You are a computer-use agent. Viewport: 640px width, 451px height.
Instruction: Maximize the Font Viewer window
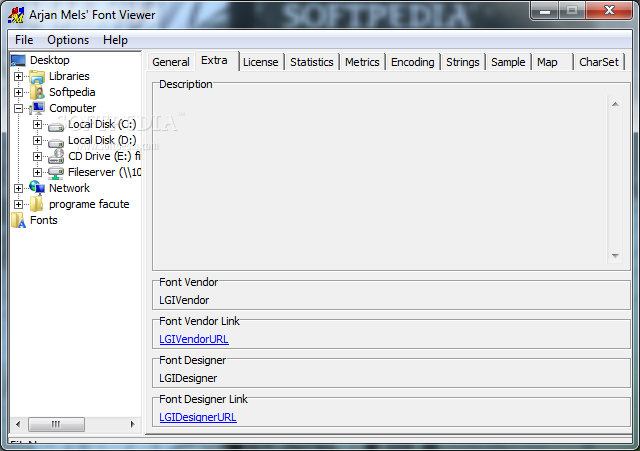click(x=571, y=10)
